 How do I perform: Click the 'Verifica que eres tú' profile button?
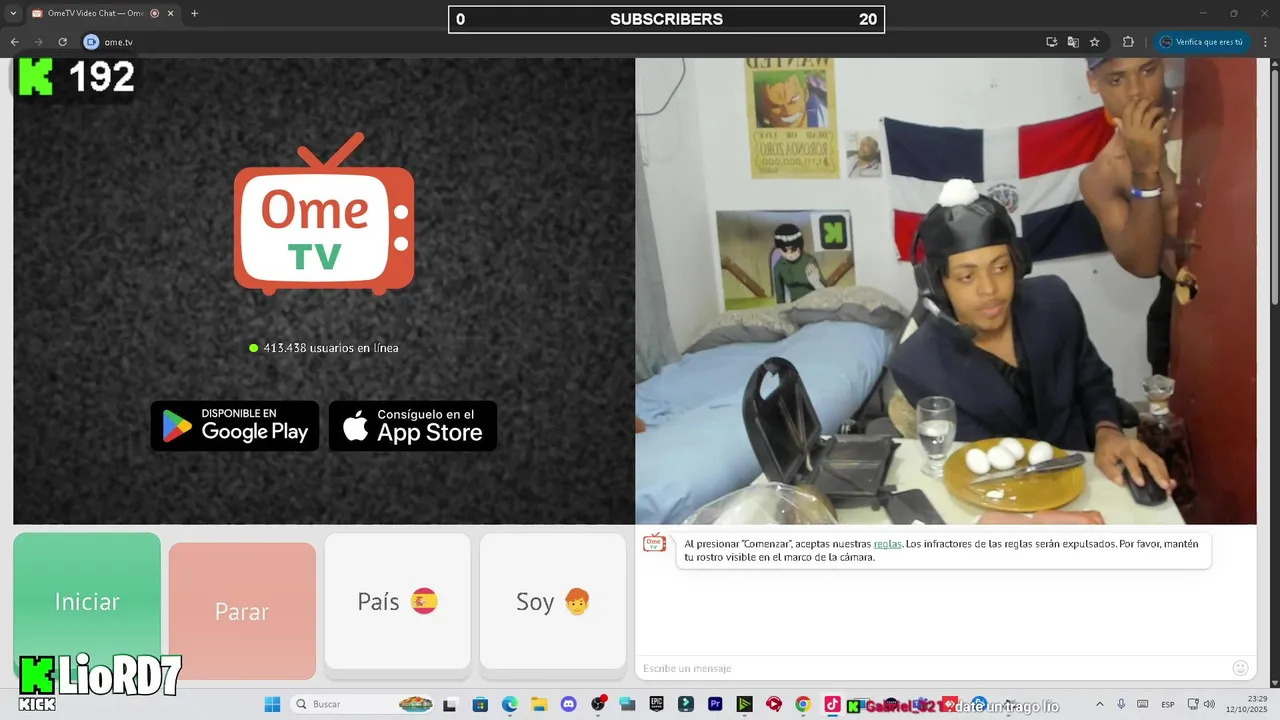click(1201, 42)
